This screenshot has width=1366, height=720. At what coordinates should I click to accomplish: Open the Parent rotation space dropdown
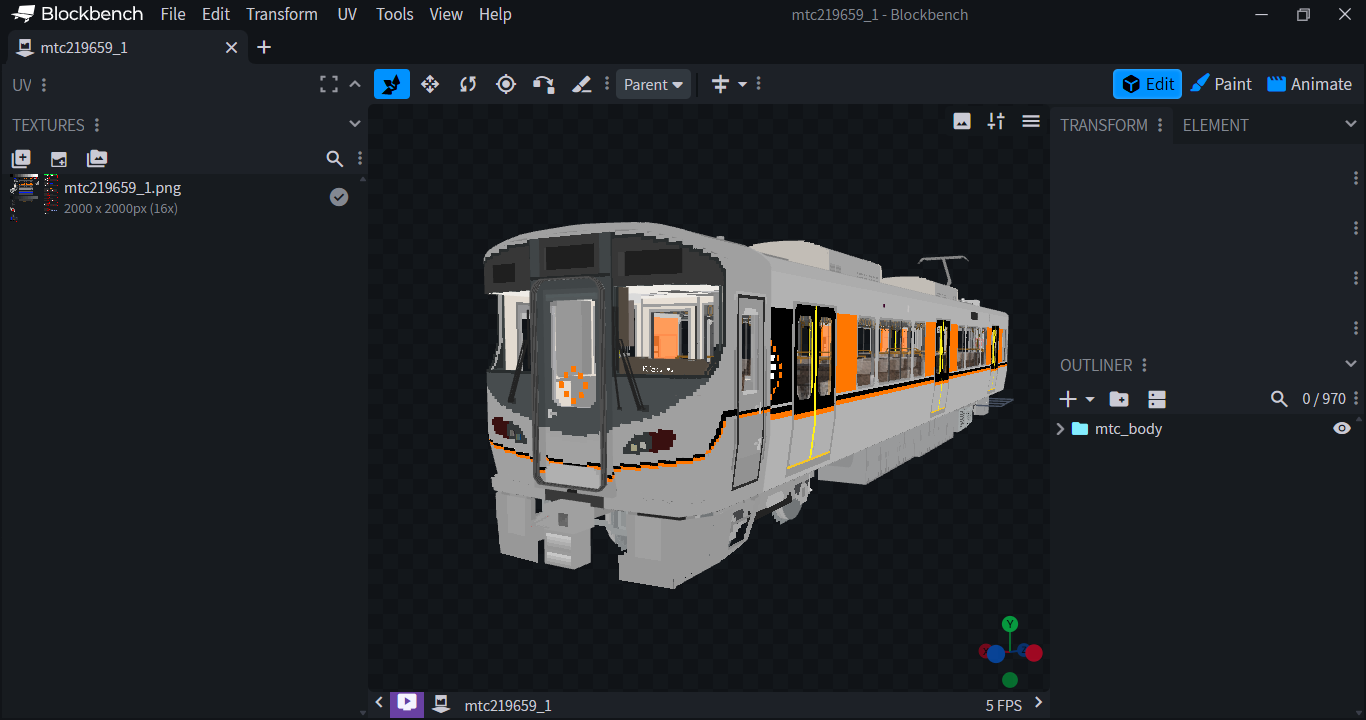(653, 84)
